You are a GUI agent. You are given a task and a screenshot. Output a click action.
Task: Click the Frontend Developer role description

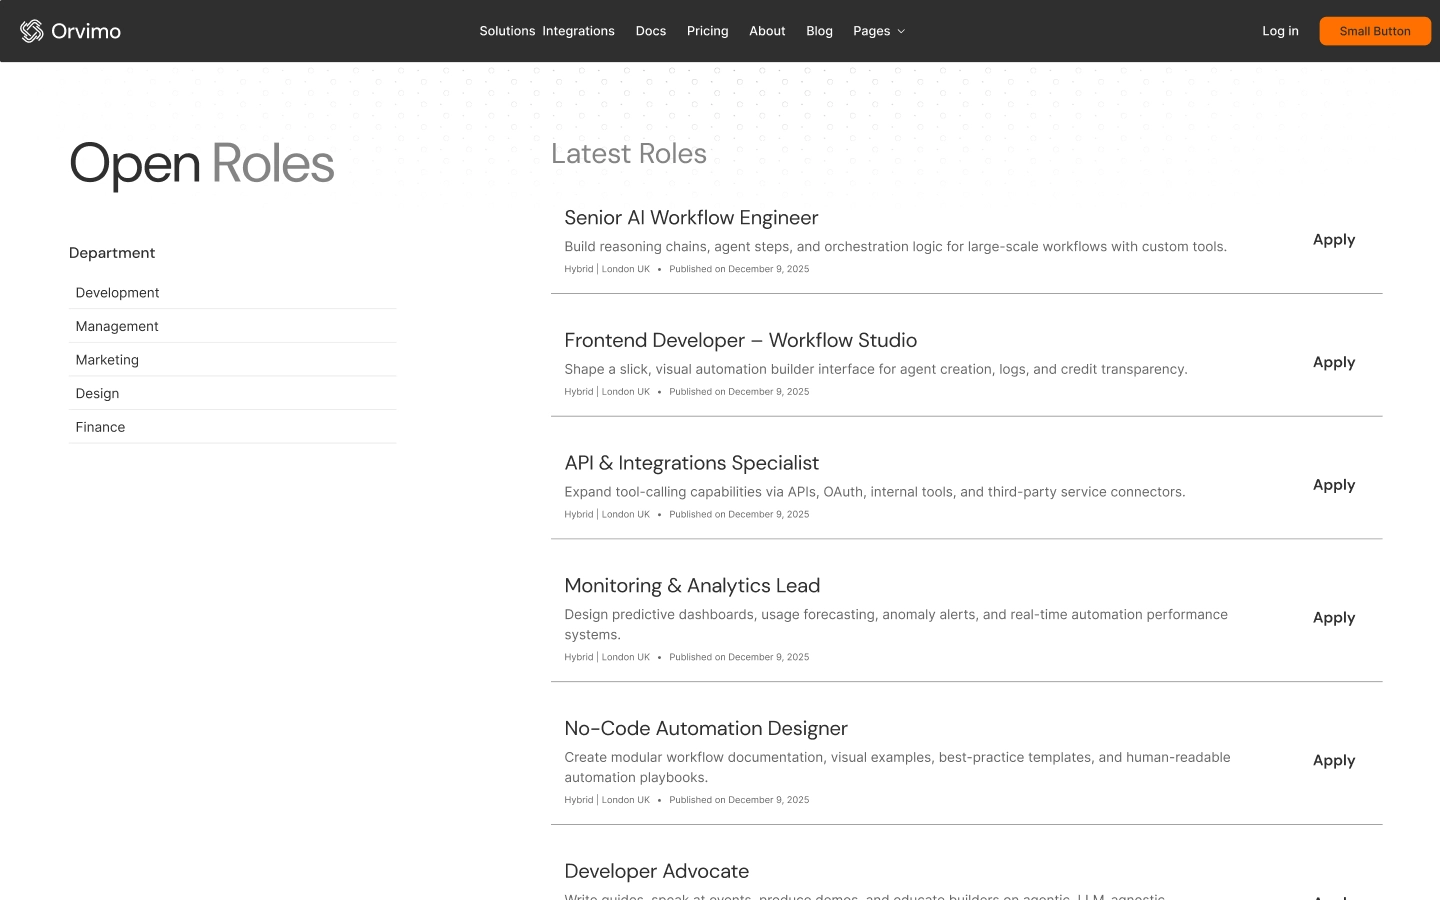coord(876,369)
